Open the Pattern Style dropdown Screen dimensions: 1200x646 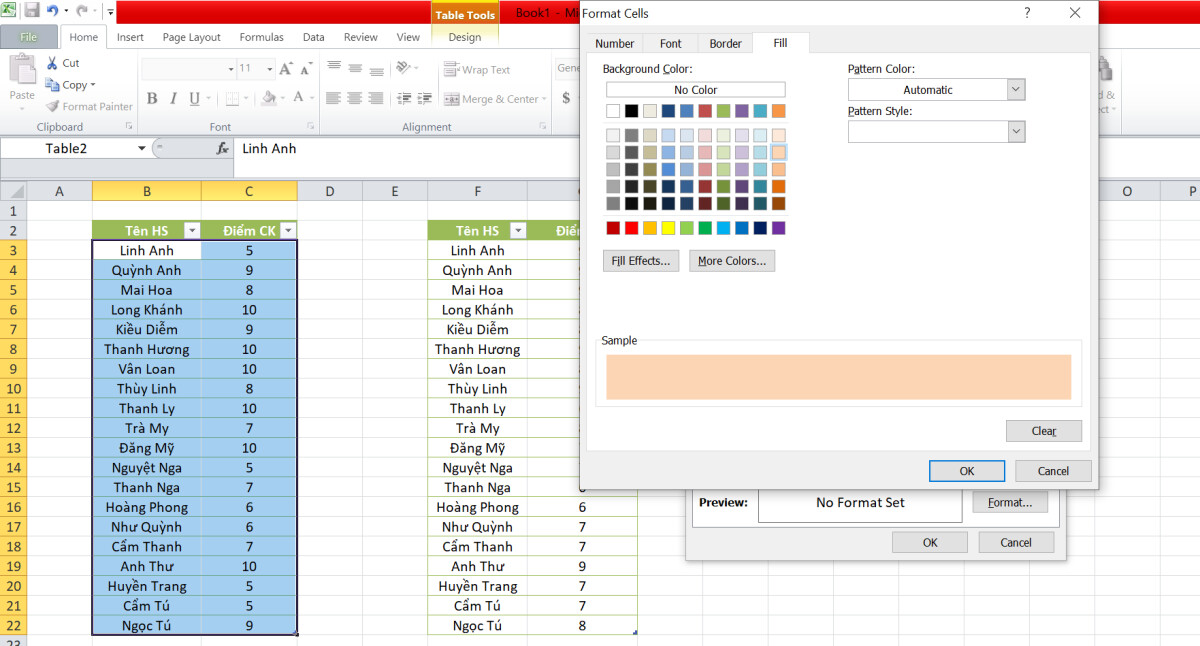click(1015, 131)
